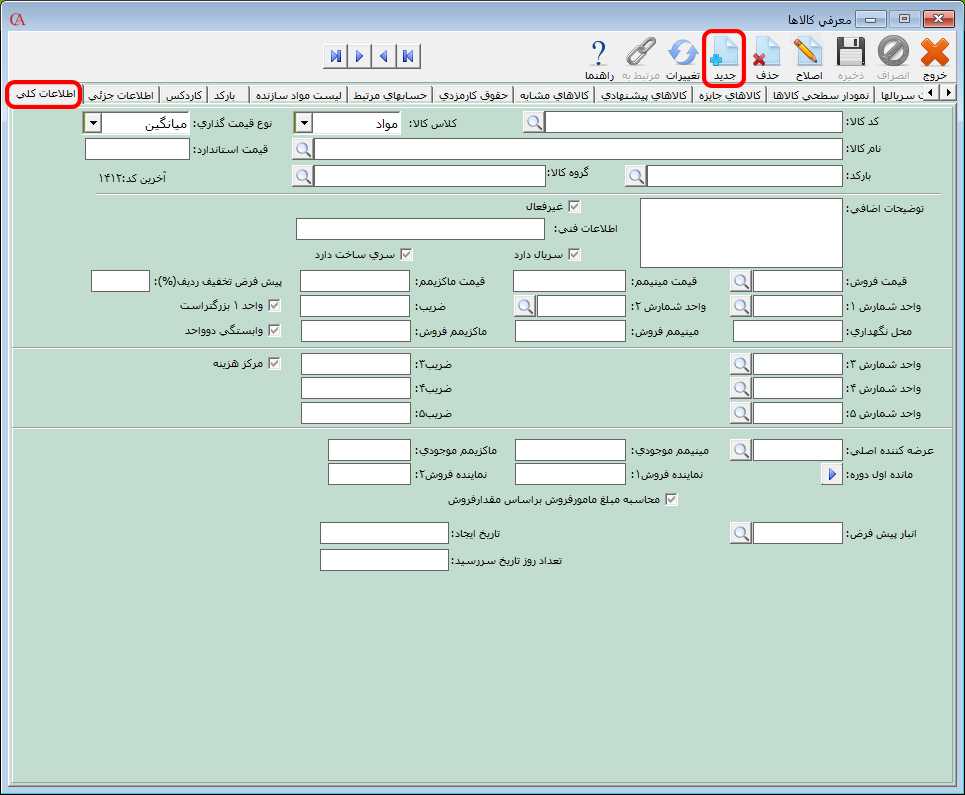
Task: Toggle the غیرفعال (inactive) checkbox
Action: point(574,207)
